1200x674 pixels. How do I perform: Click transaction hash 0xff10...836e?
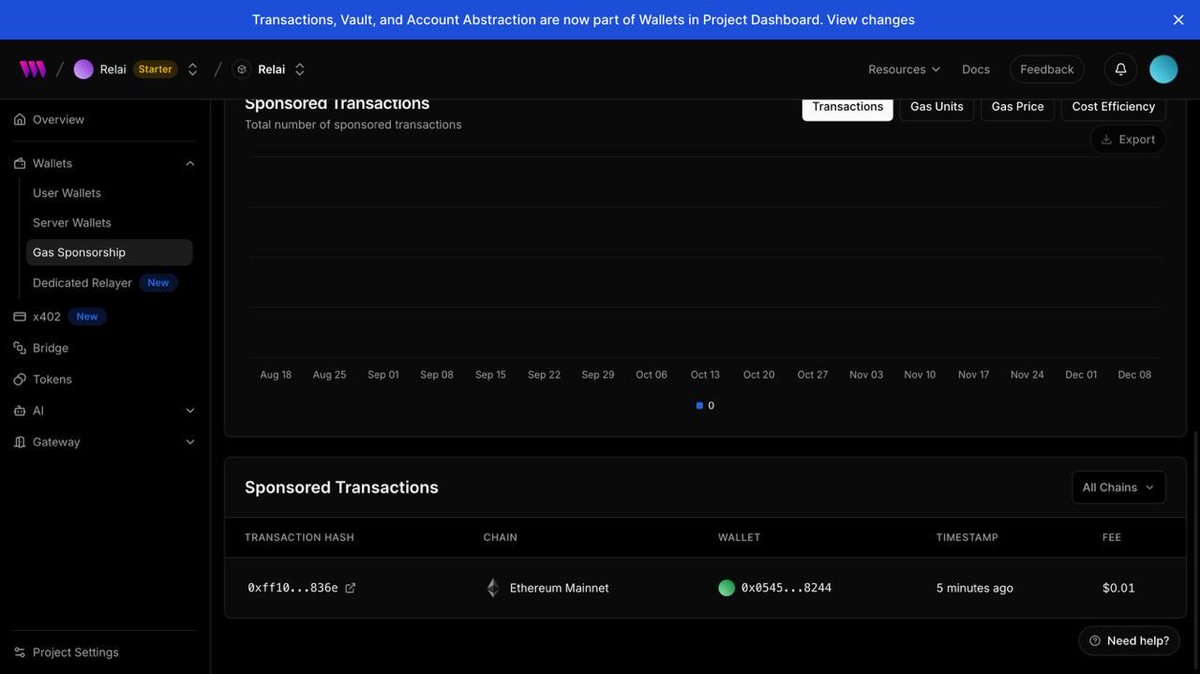293,588
